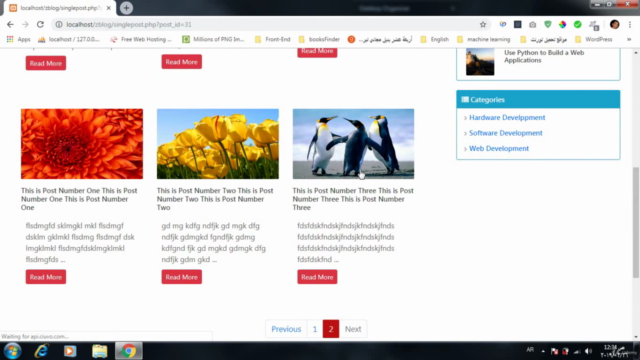Click the page vertical scrollbar thumb

tap(636, 222)
